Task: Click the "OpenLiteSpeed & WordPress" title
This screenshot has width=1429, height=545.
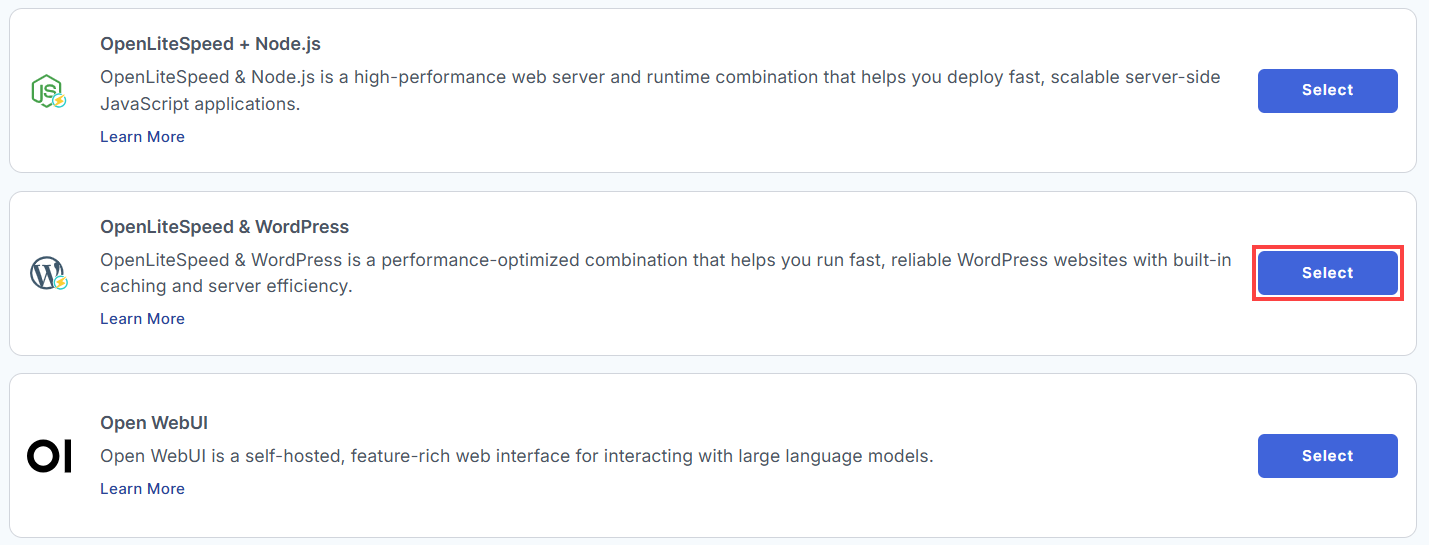Action: [x=224, y=227]
